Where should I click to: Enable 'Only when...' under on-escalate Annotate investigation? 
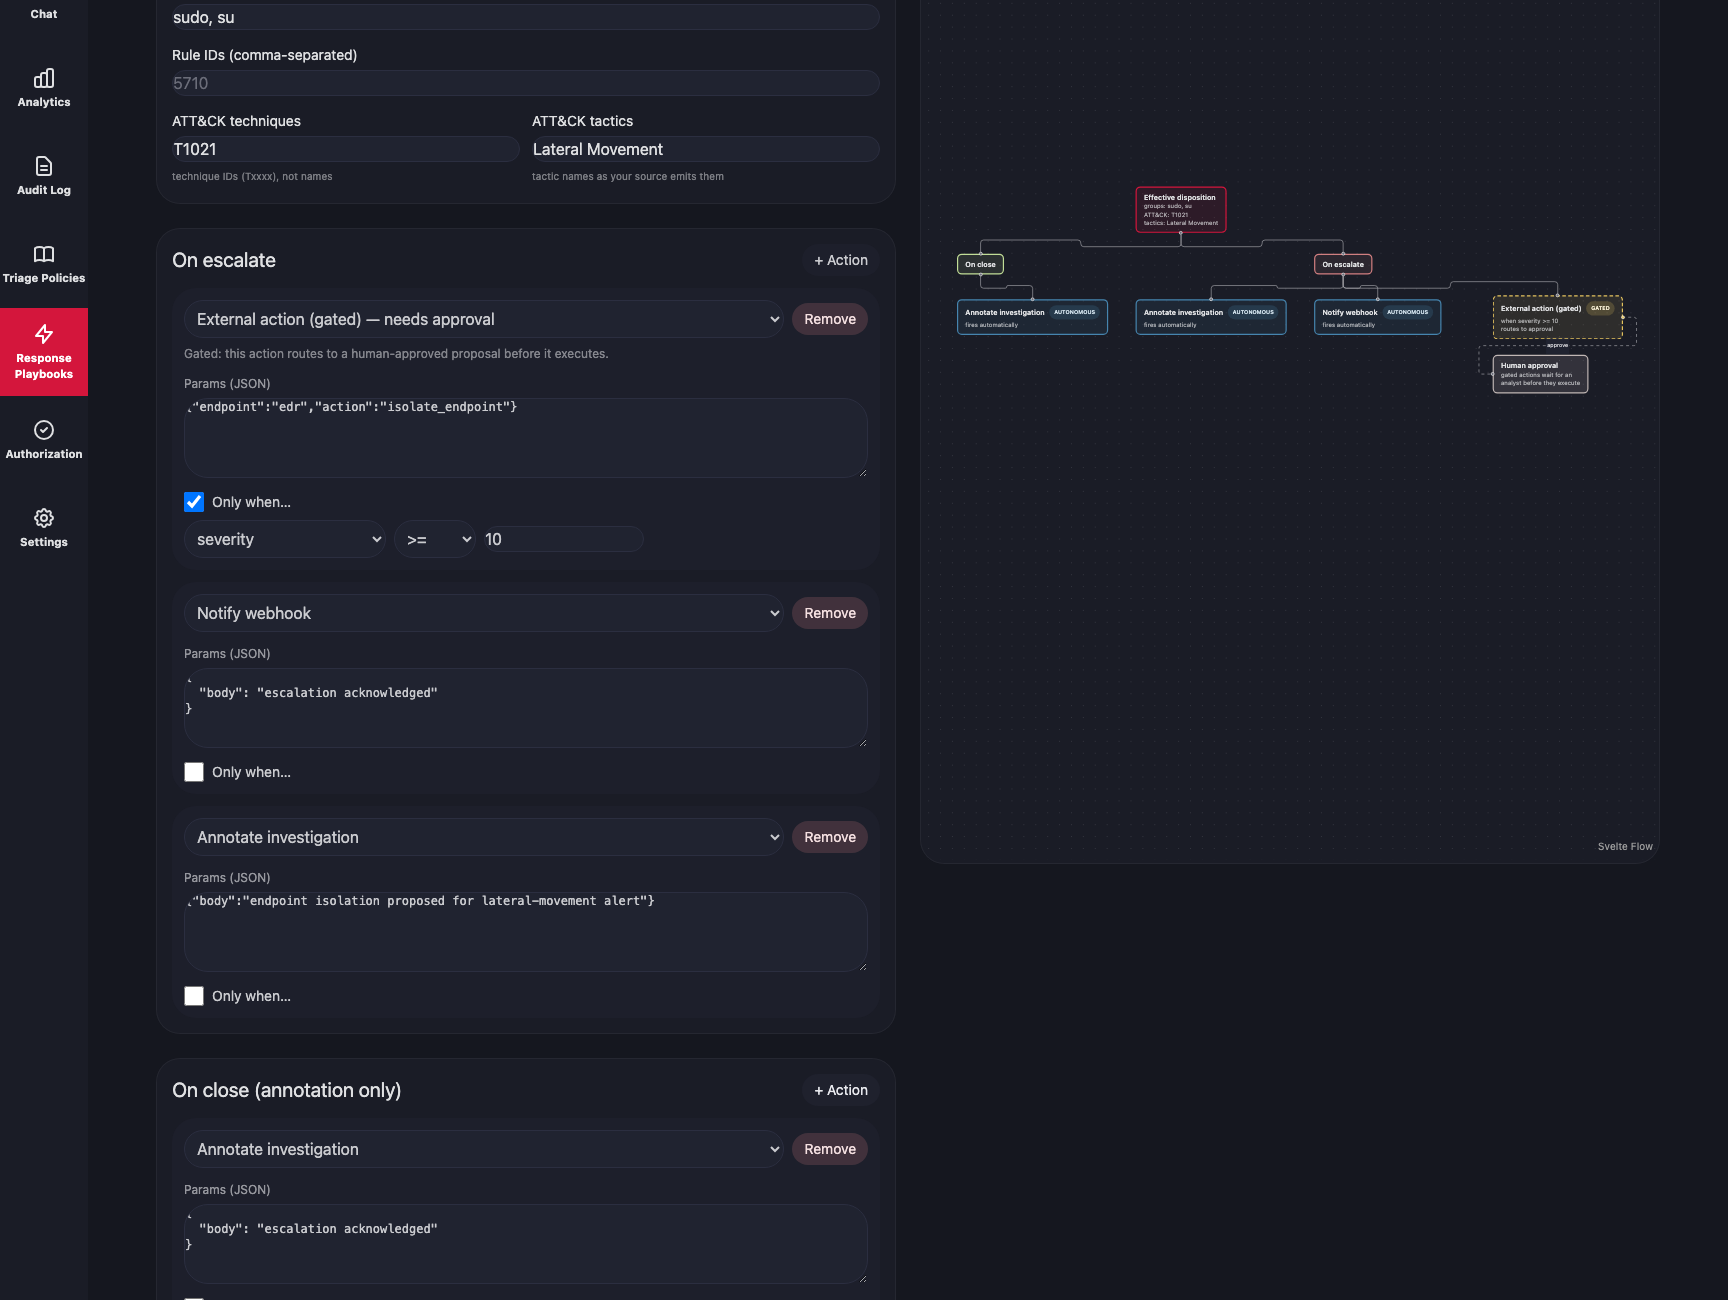194,996
